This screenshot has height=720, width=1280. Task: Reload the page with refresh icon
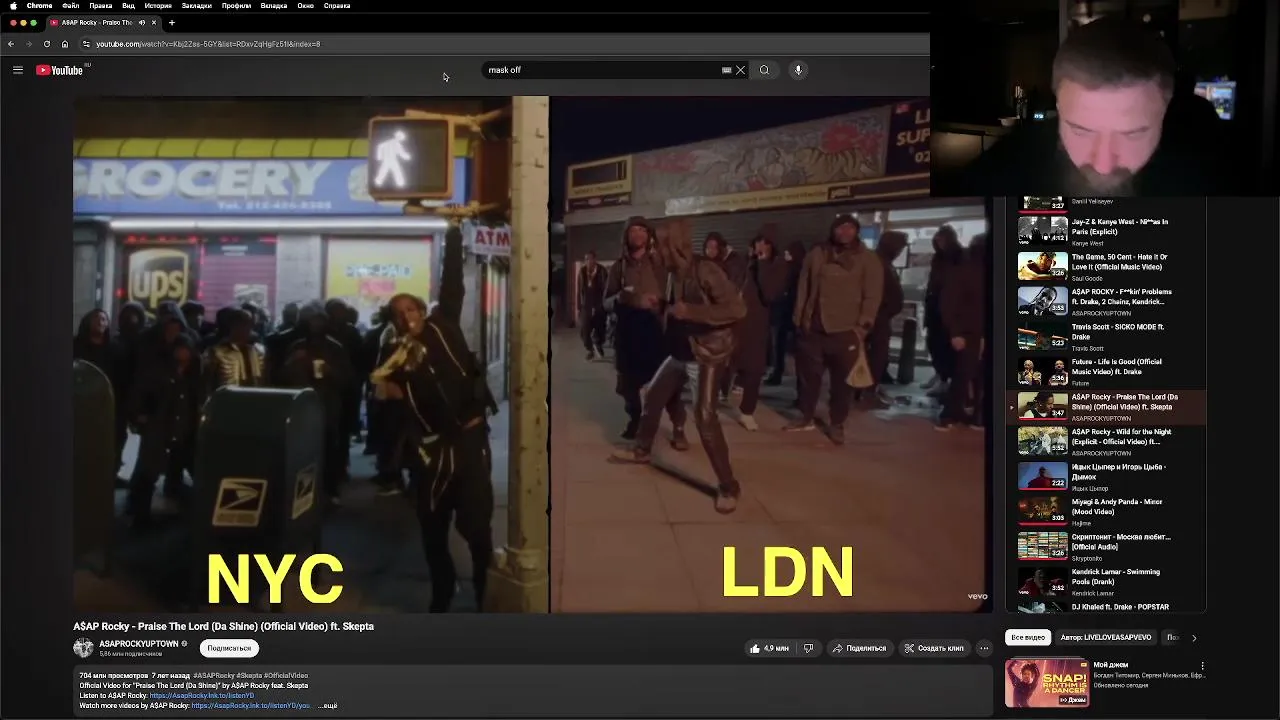coord(47,44)
